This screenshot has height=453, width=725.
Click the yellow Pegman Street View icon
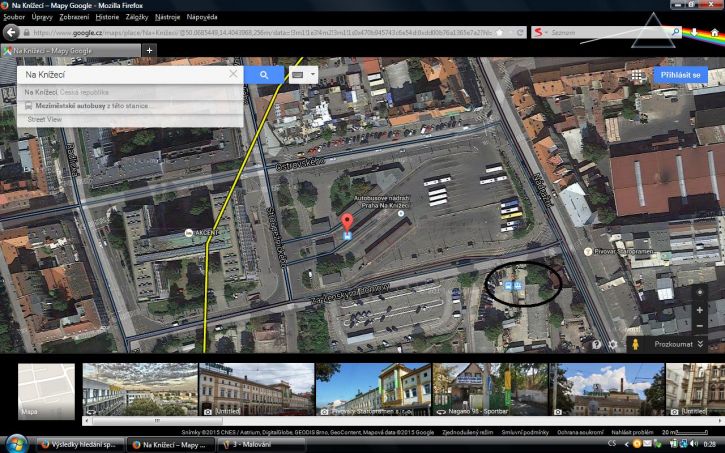pyautogui.click(x=635, y=344)
